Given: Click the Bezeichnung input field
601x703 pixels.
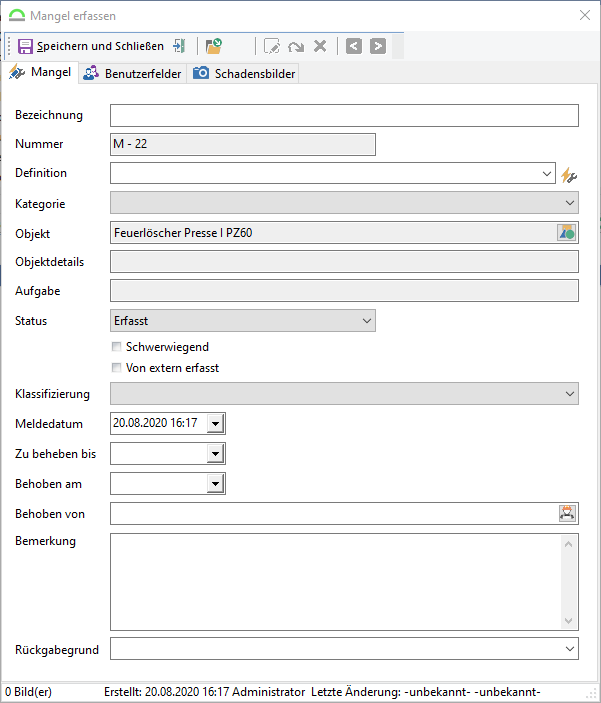Looking at the screenshot, I should (x=344, y=116).
